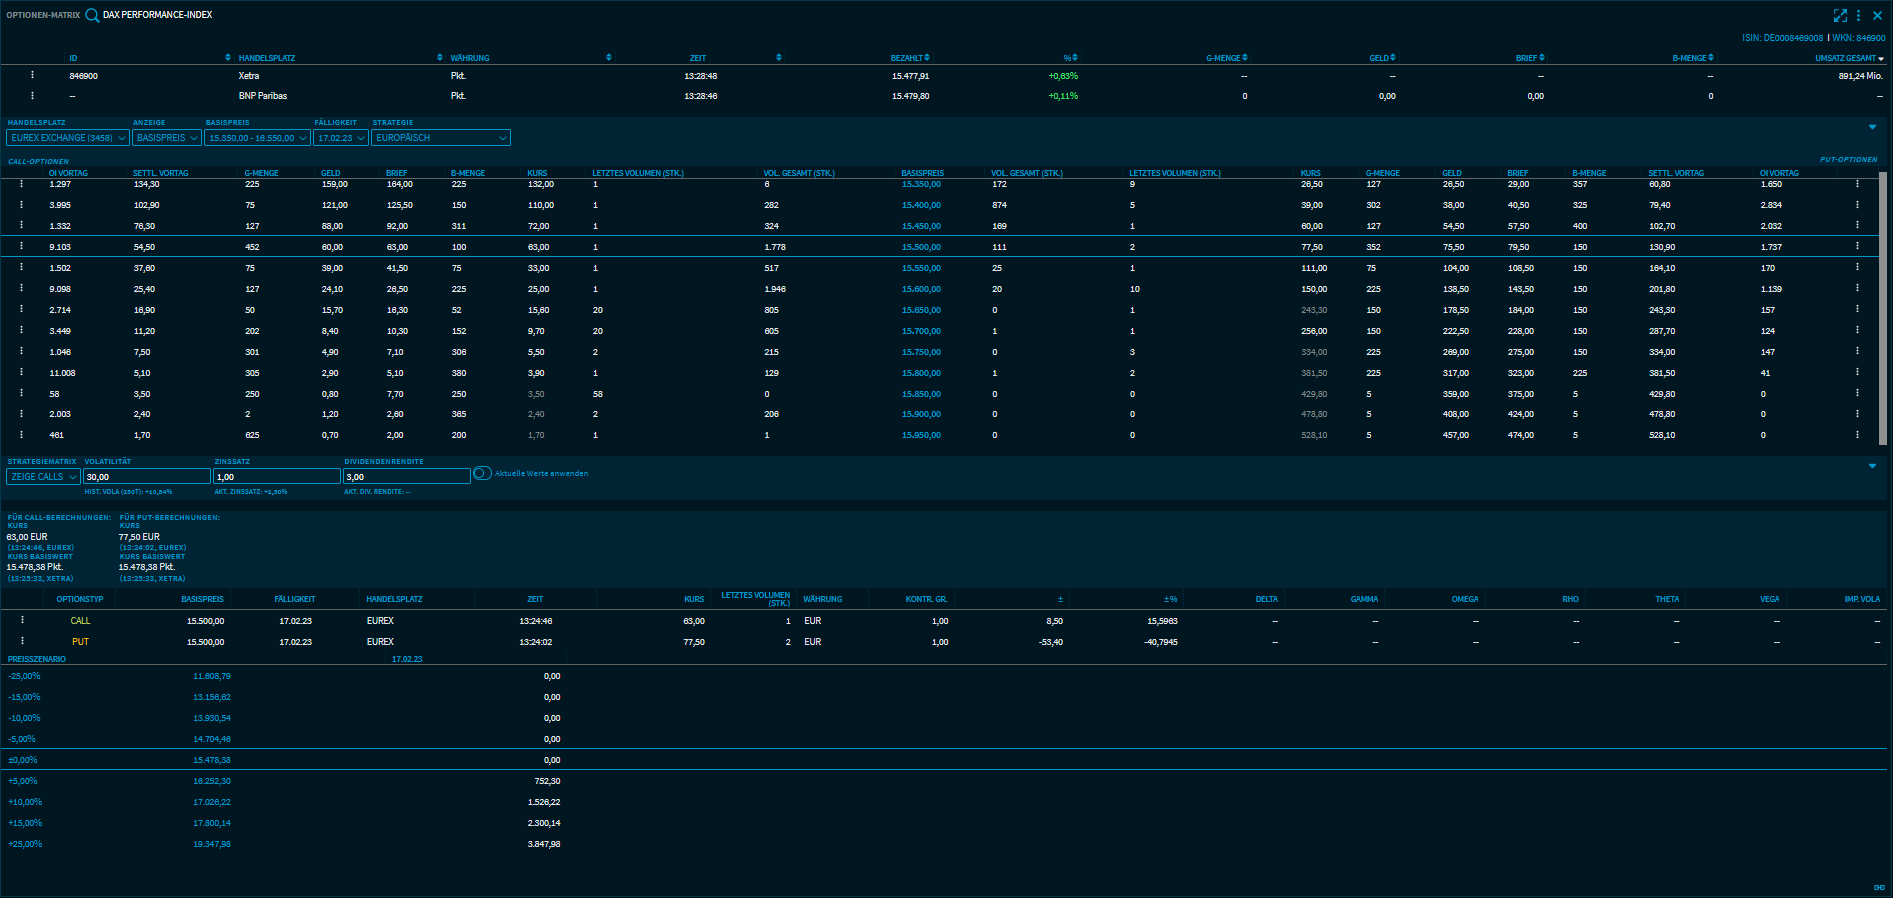The height and width of the screenshot is (898, 1893).
Task: Toggle 'Aktuelle Werte anwenden' switch
Action: 482,473
